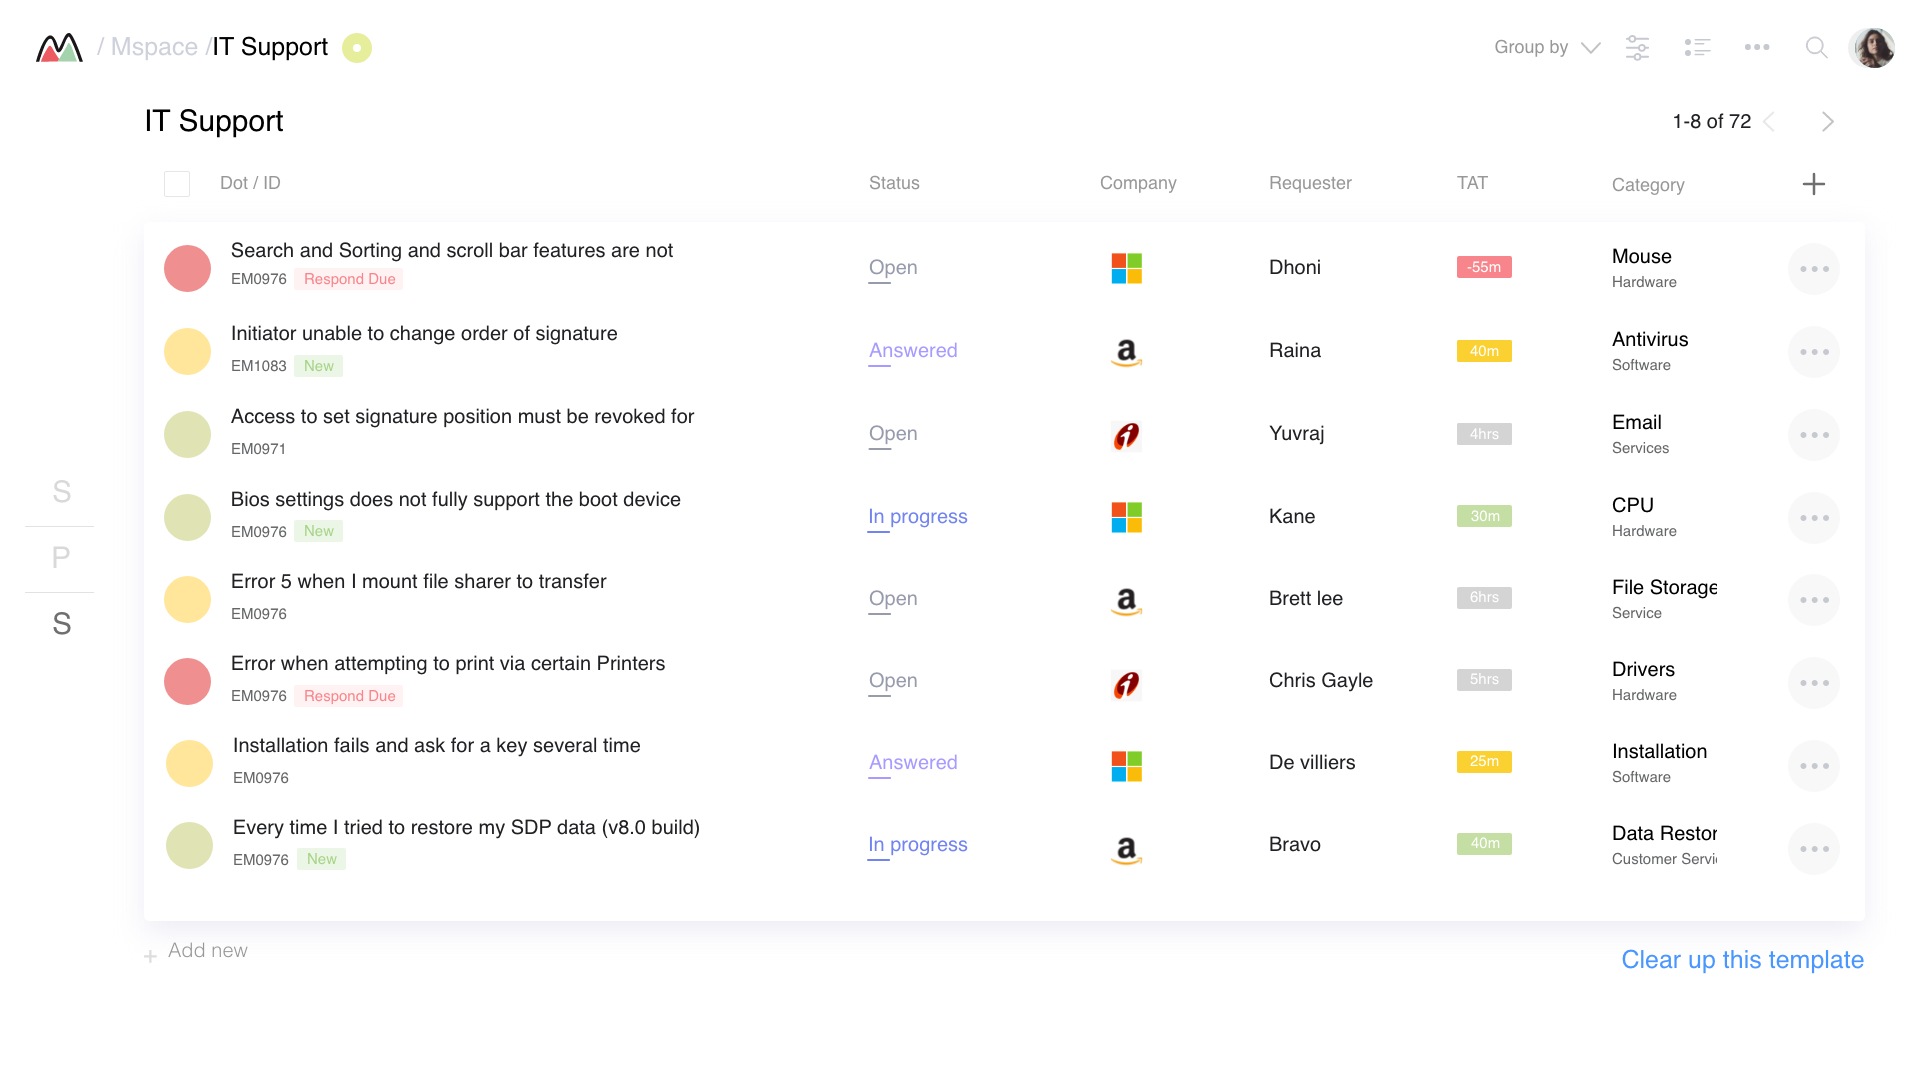Open more options for the Chris Gayle ticket

click(1814, 683)
